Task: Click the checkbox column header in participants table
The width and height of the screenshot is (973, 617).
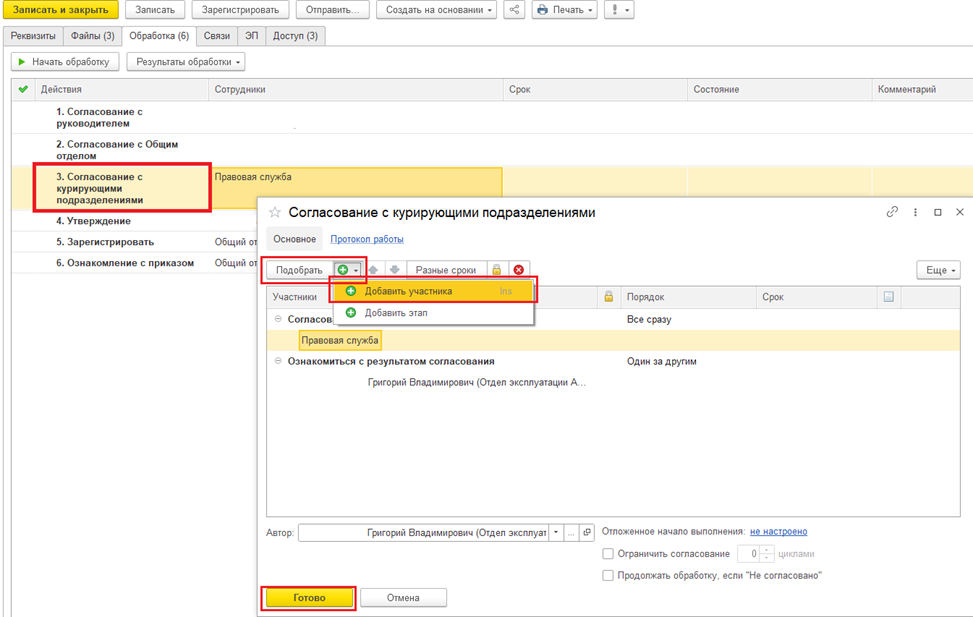Action: [889, 297]
